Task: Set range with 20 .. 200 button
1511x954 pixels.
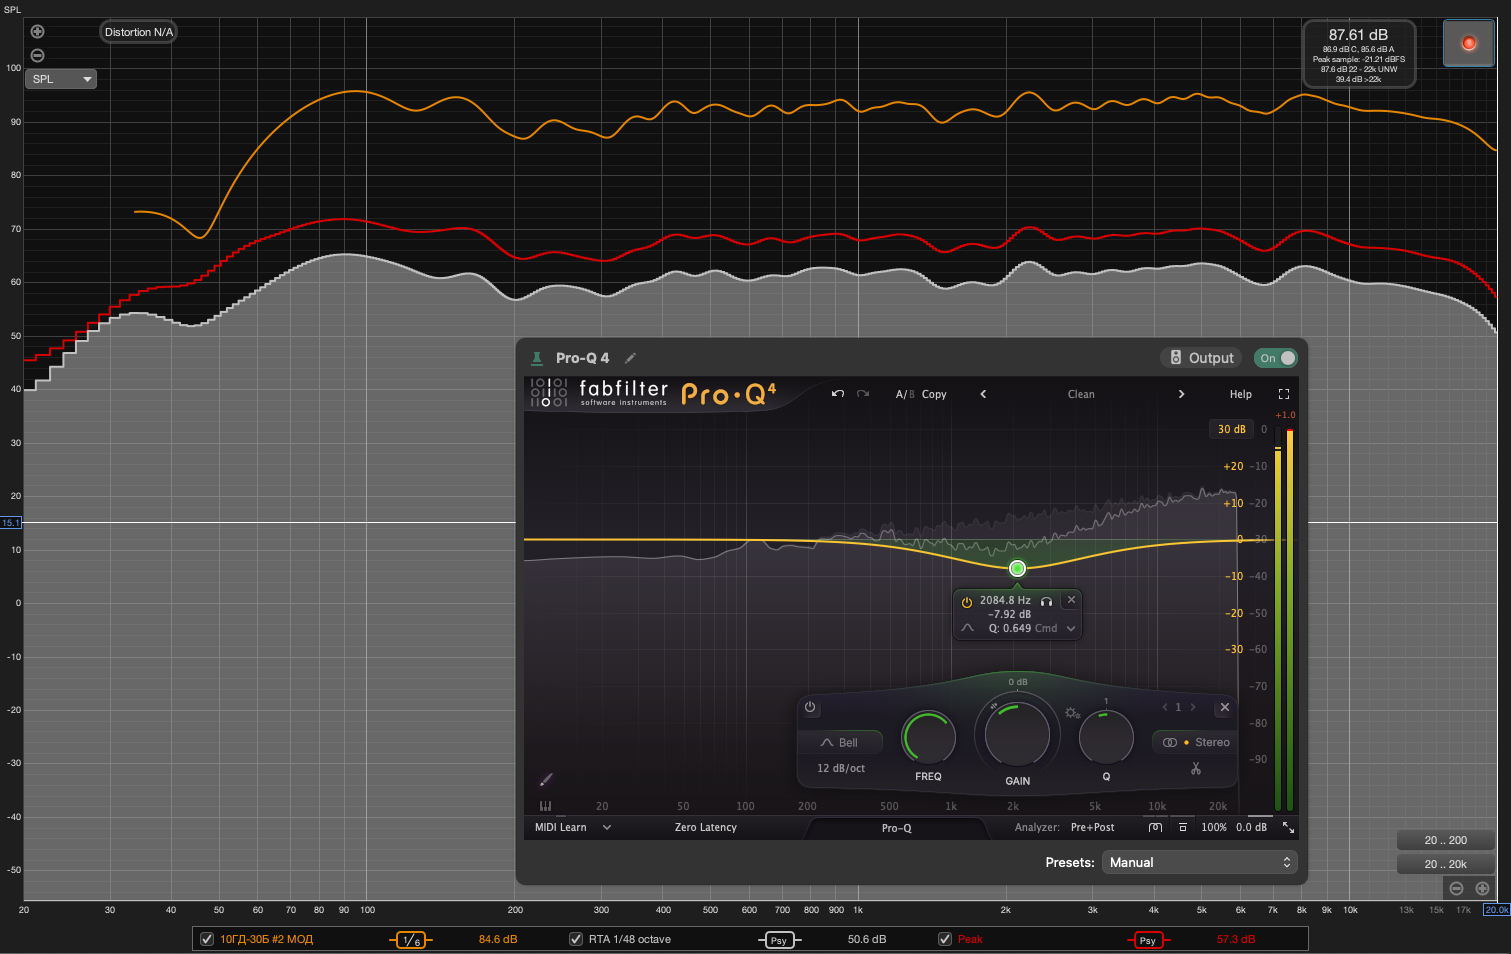Action: pos(1446,840)
